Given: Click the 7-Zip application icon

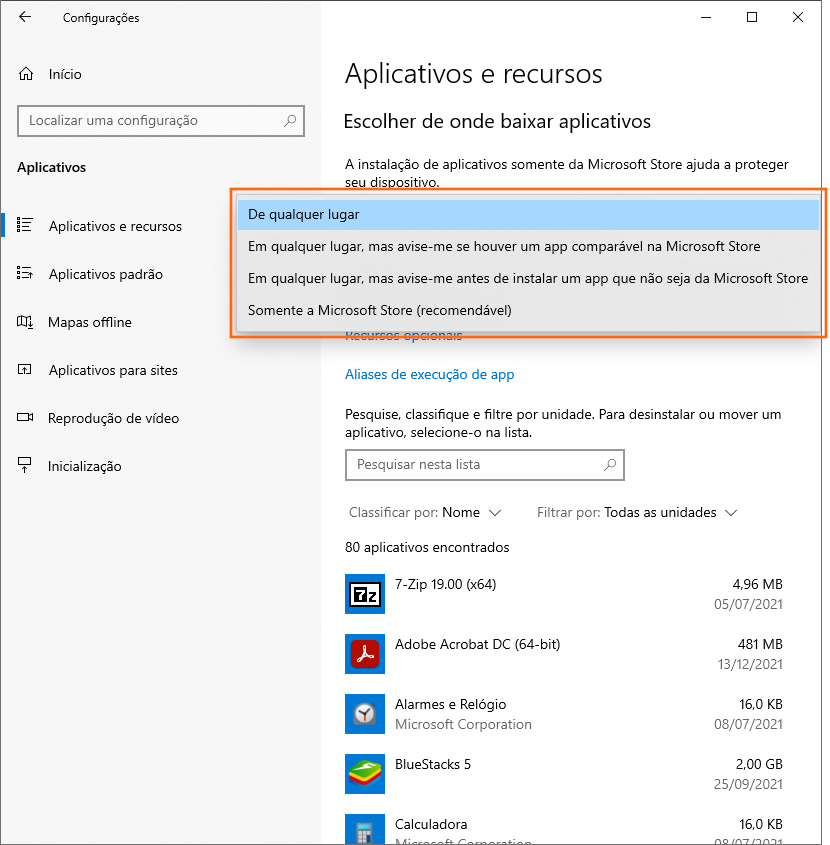Looking at the screenshot, I should (x=365, y=594).
